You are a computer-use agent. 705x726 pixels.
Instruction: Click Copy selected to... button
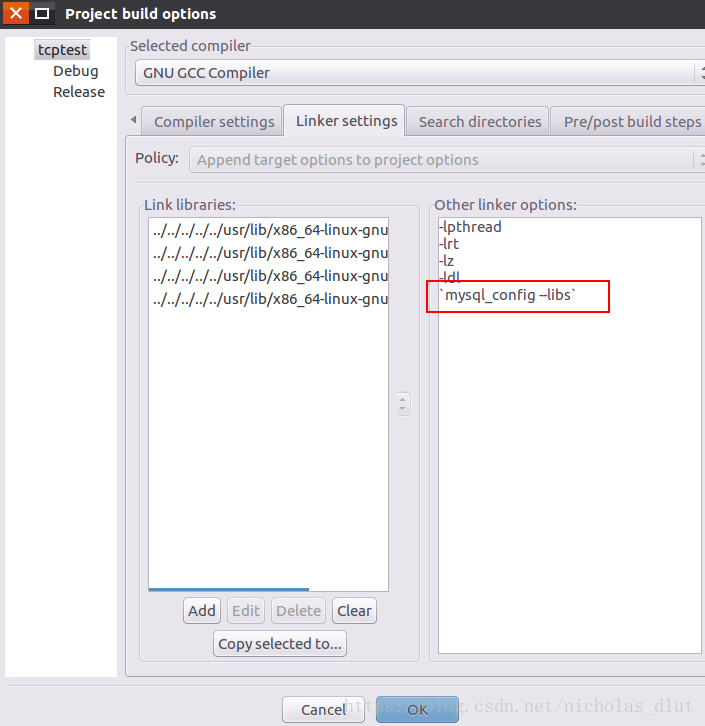(280, 644)
